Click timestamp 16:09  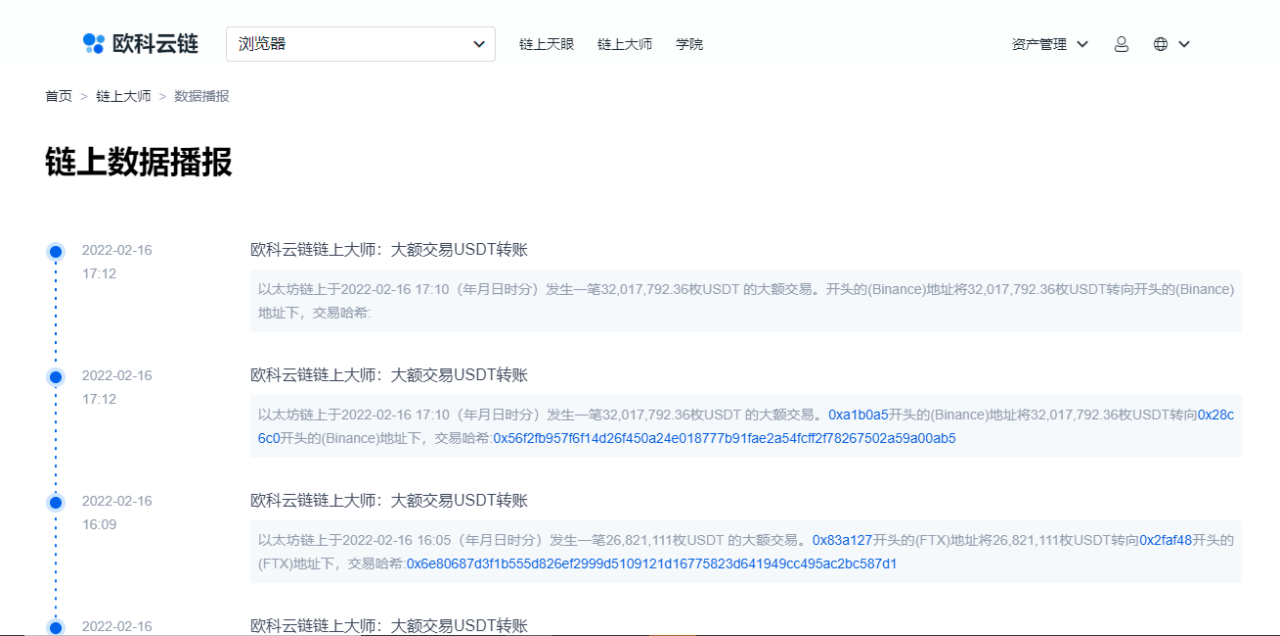99,524
